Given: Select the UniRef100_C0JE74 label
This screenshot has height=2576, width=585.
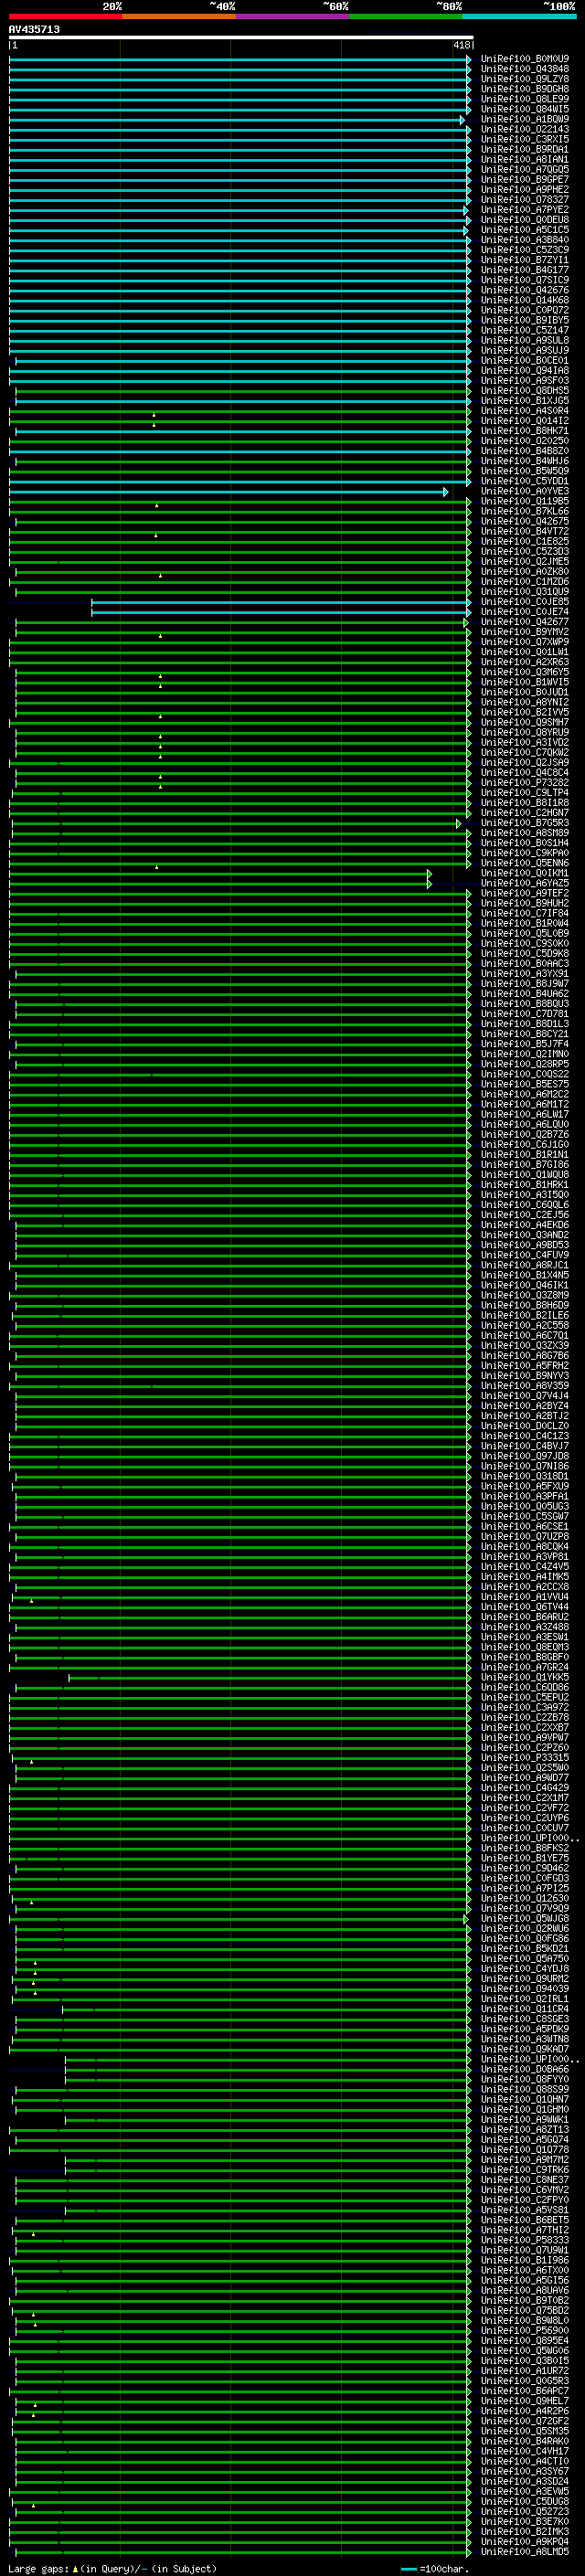Looking at the screenshot, I should (x=525, y=611).
